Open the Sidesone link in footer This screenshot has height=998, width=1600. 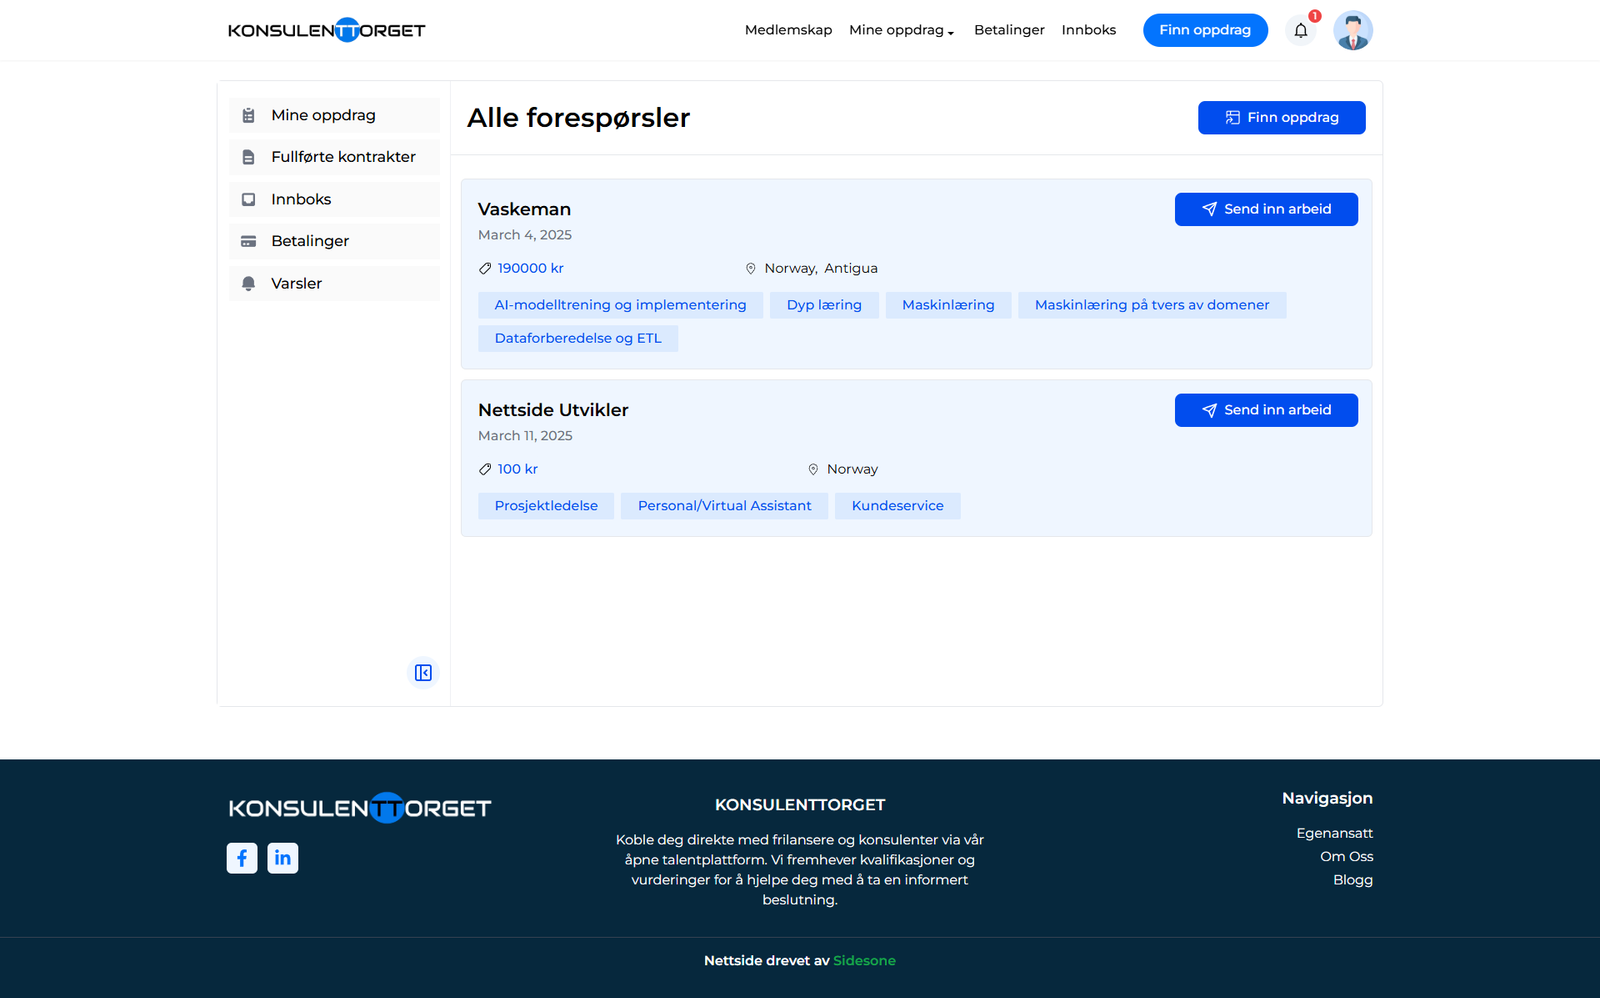point(864,961)
